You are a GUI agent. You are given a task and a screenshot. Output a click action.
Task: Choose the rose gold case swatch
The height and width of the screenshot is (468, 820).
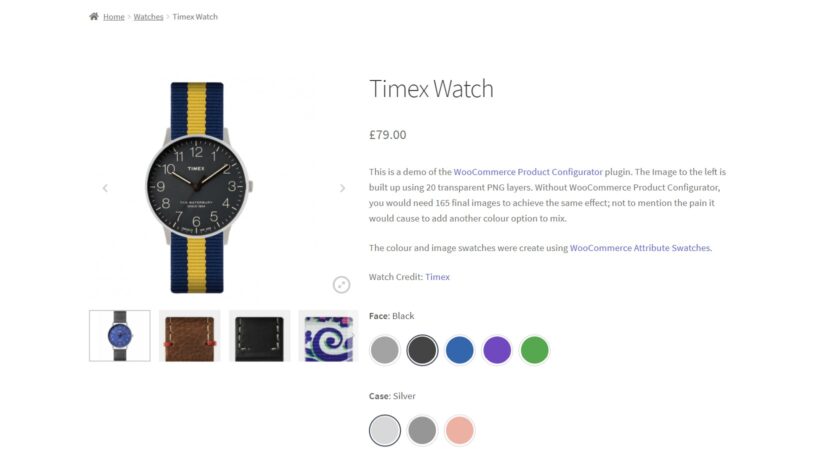pyautogui.click(x=460, y=430)
